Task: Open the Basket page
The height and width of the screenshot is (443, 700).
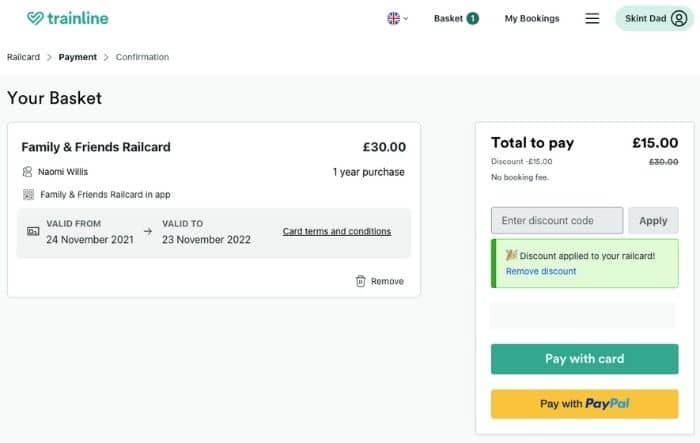Action: coord(448,18)
